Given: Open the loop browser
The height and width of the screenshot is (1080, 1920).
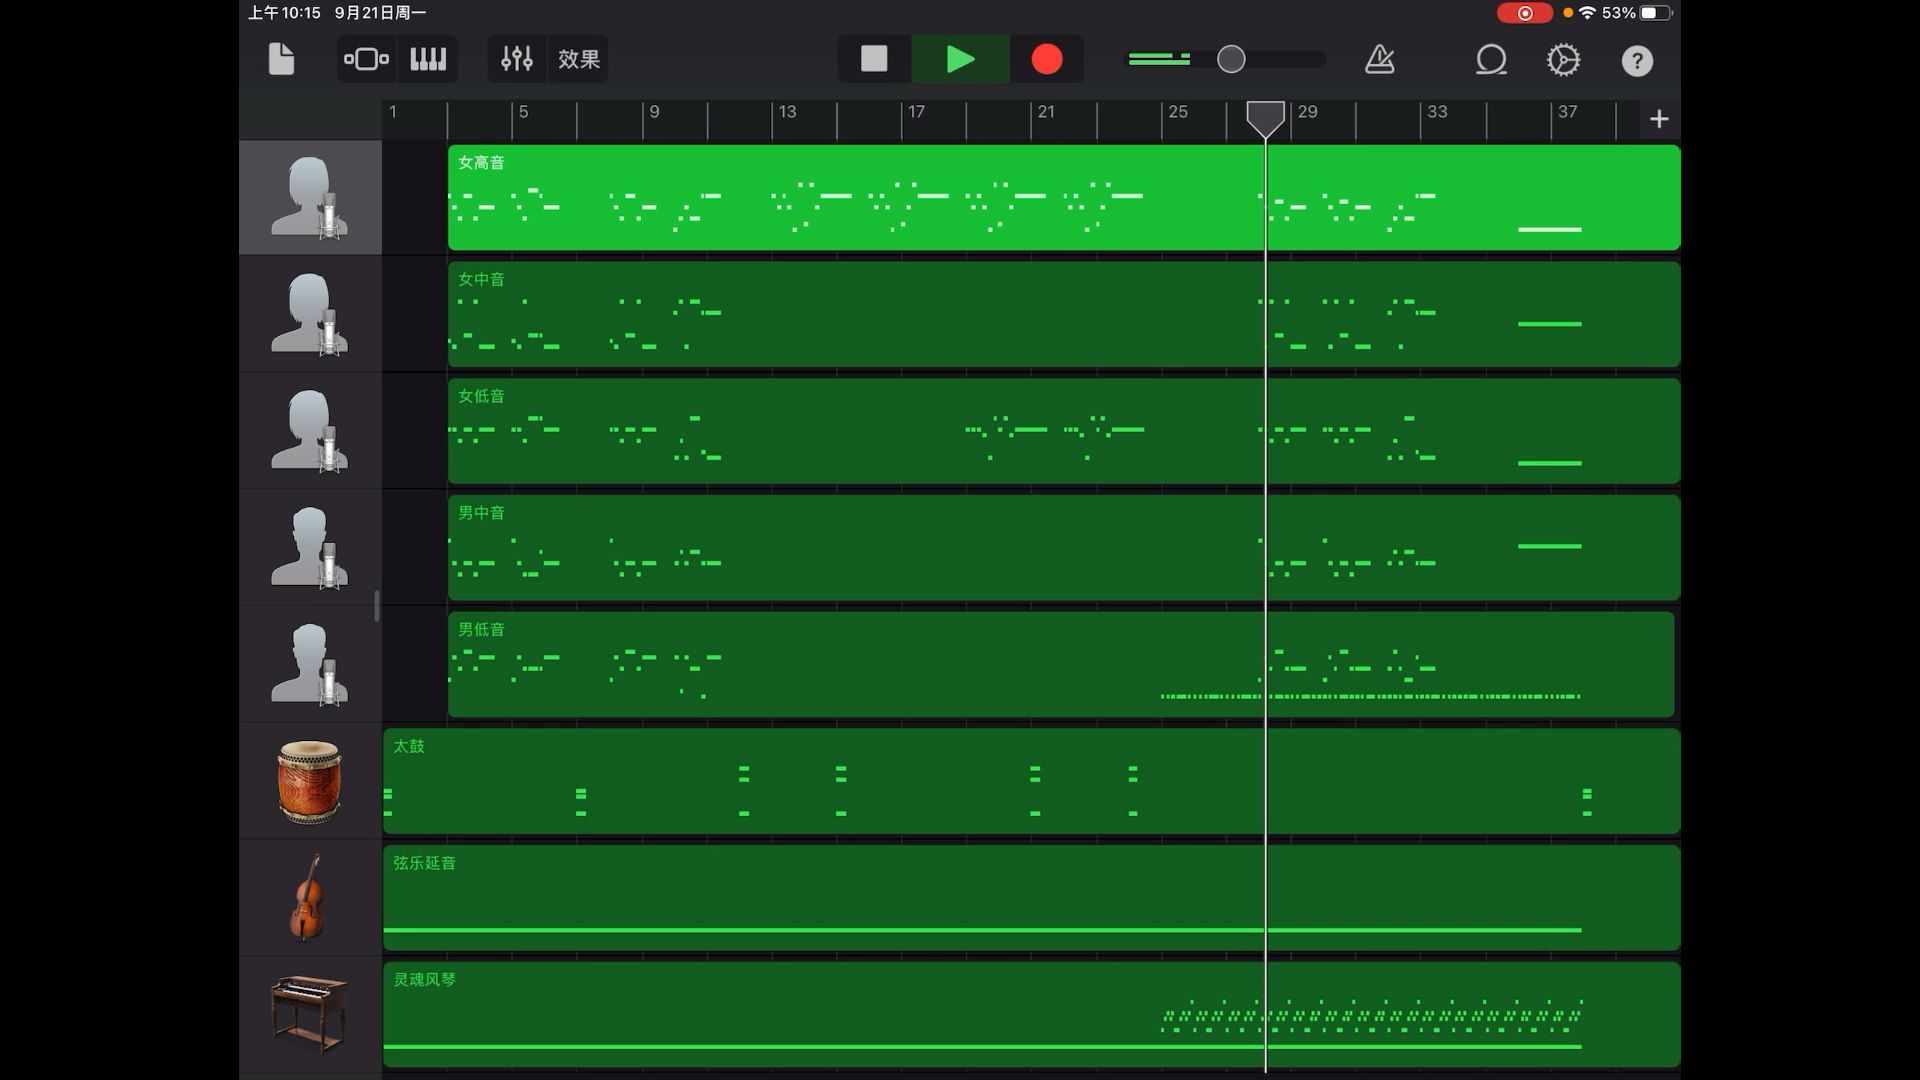Looking at the screenshot, I should [1491, 60].
